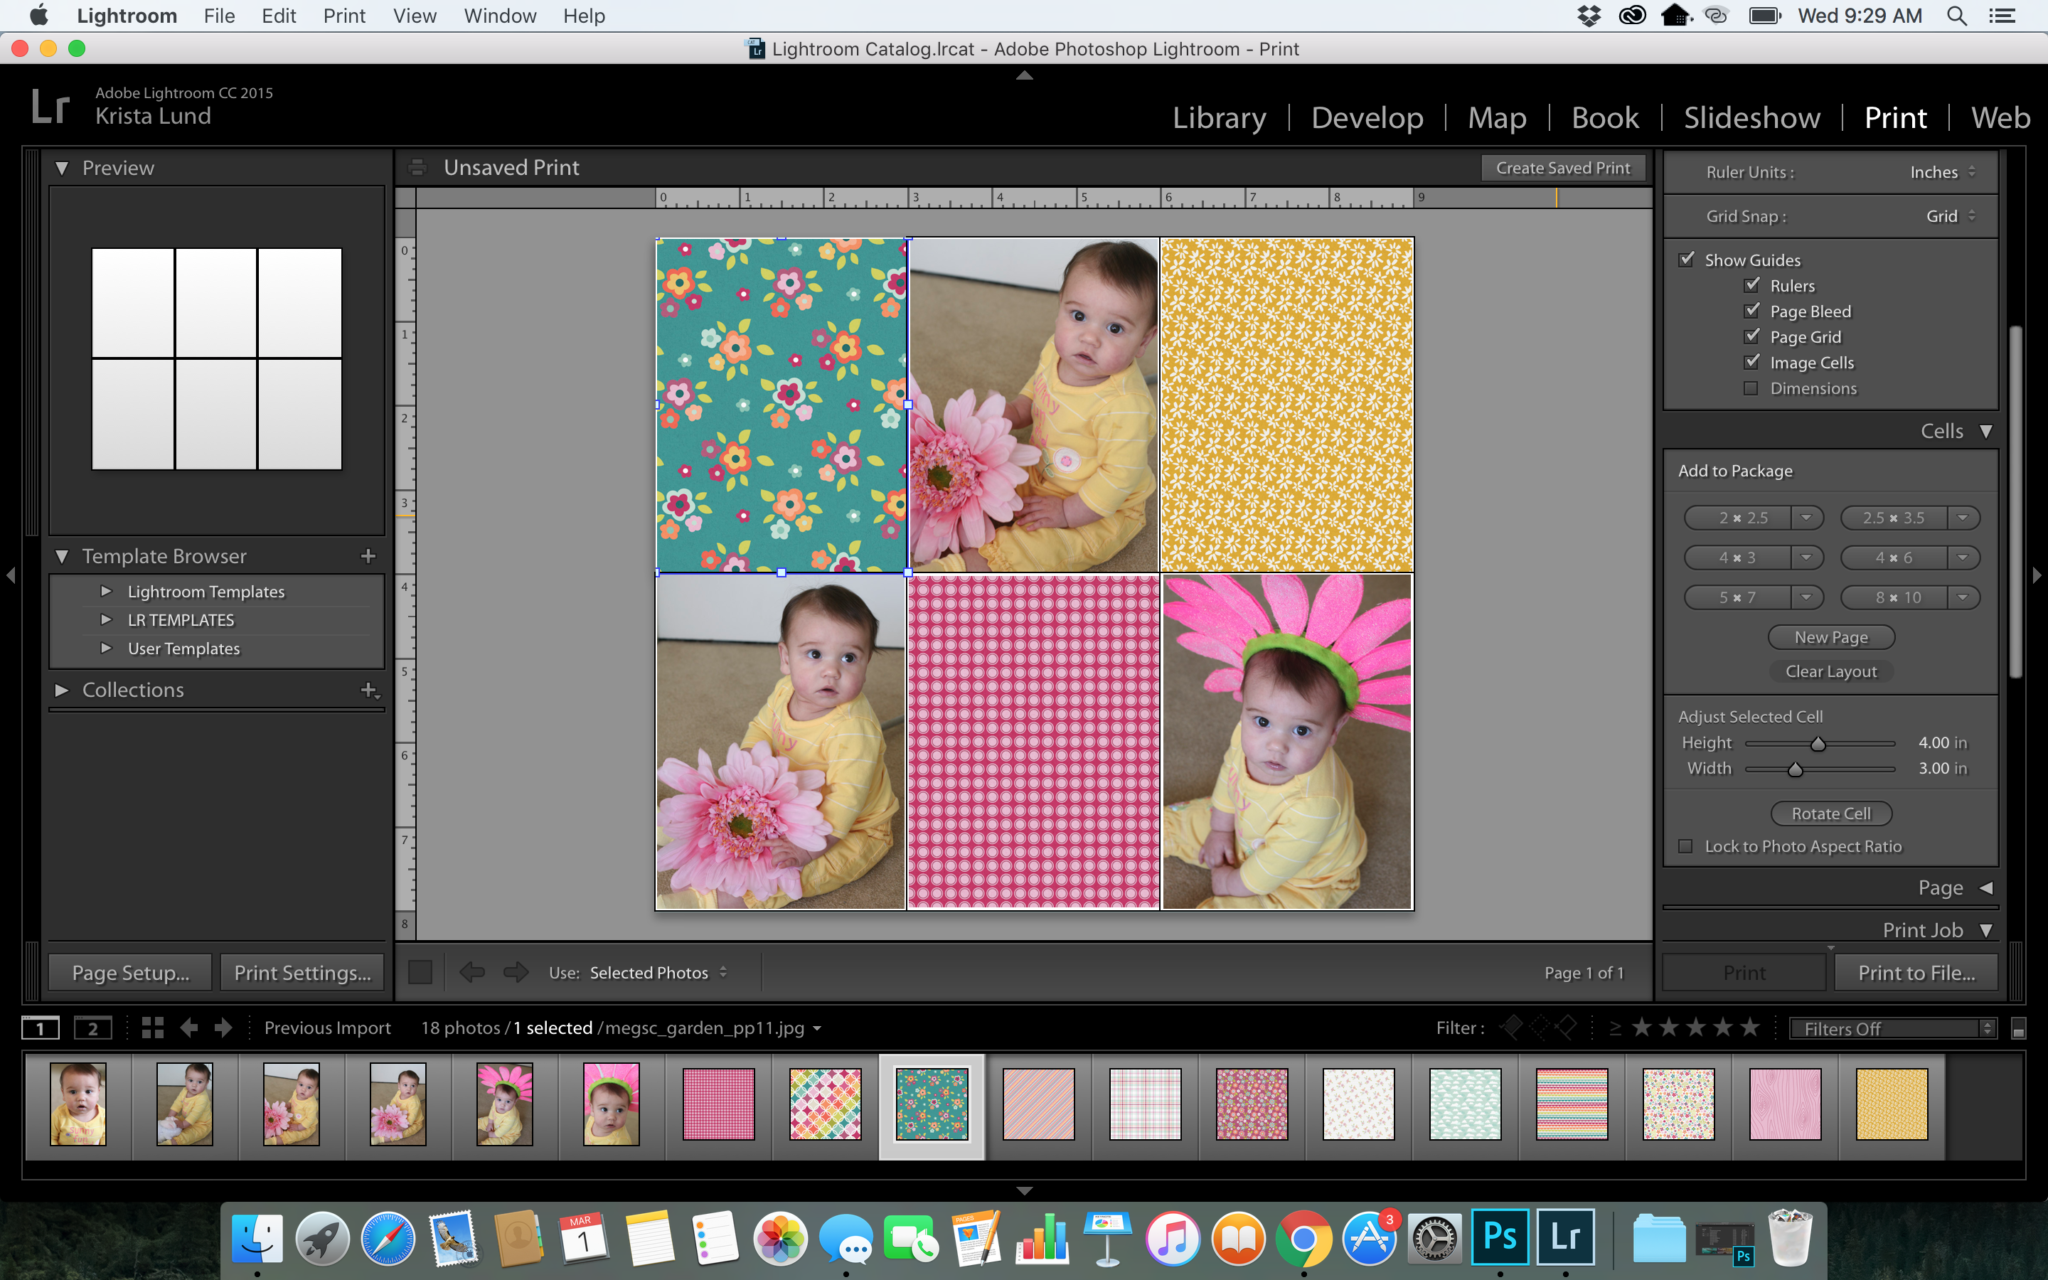This screenshot has width=2048, height=1280.
Task: Click the plus icon to add a new template
Action: click(368, 555)
